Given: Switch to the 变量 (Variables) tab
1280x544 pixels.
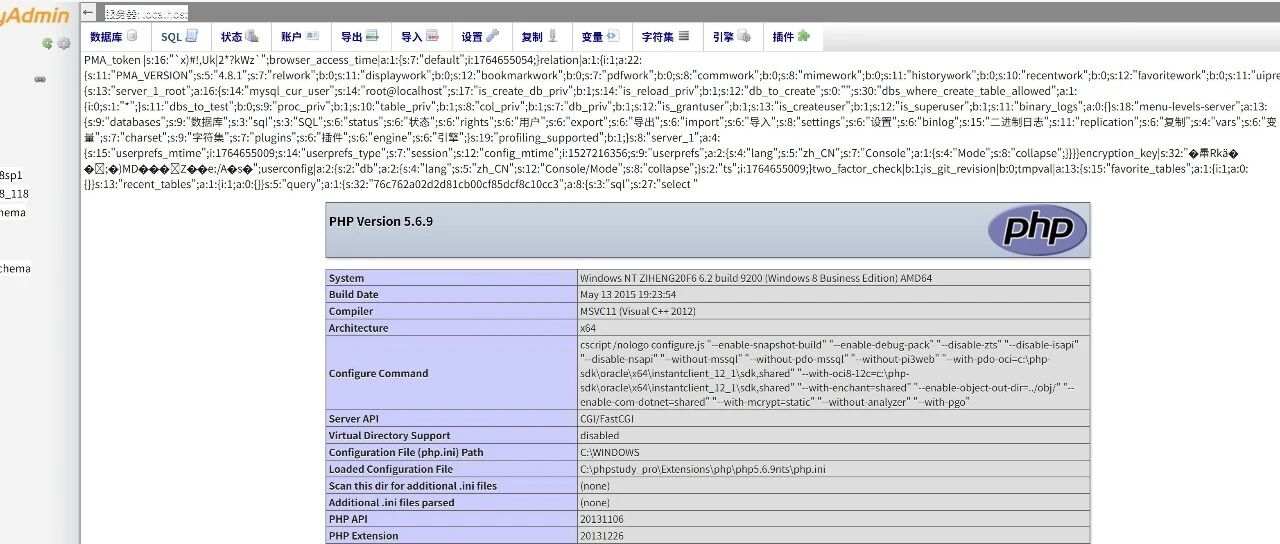Looking at the screenshot, I should point(600,37).
